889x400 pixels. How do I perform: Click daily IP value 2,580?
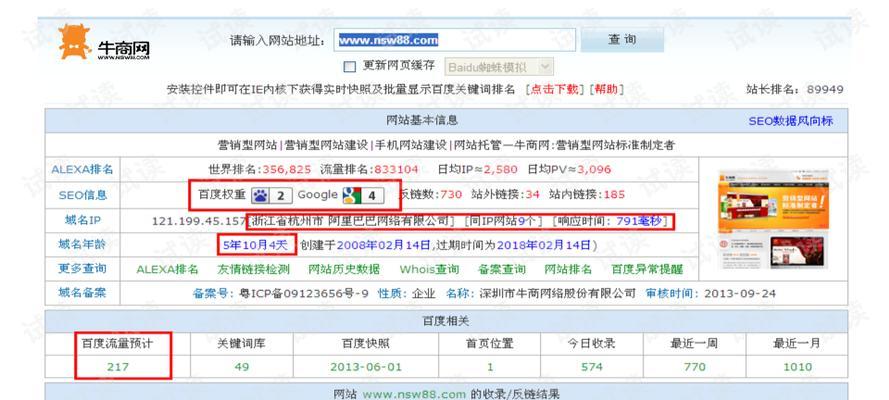[x=501, y=169]
